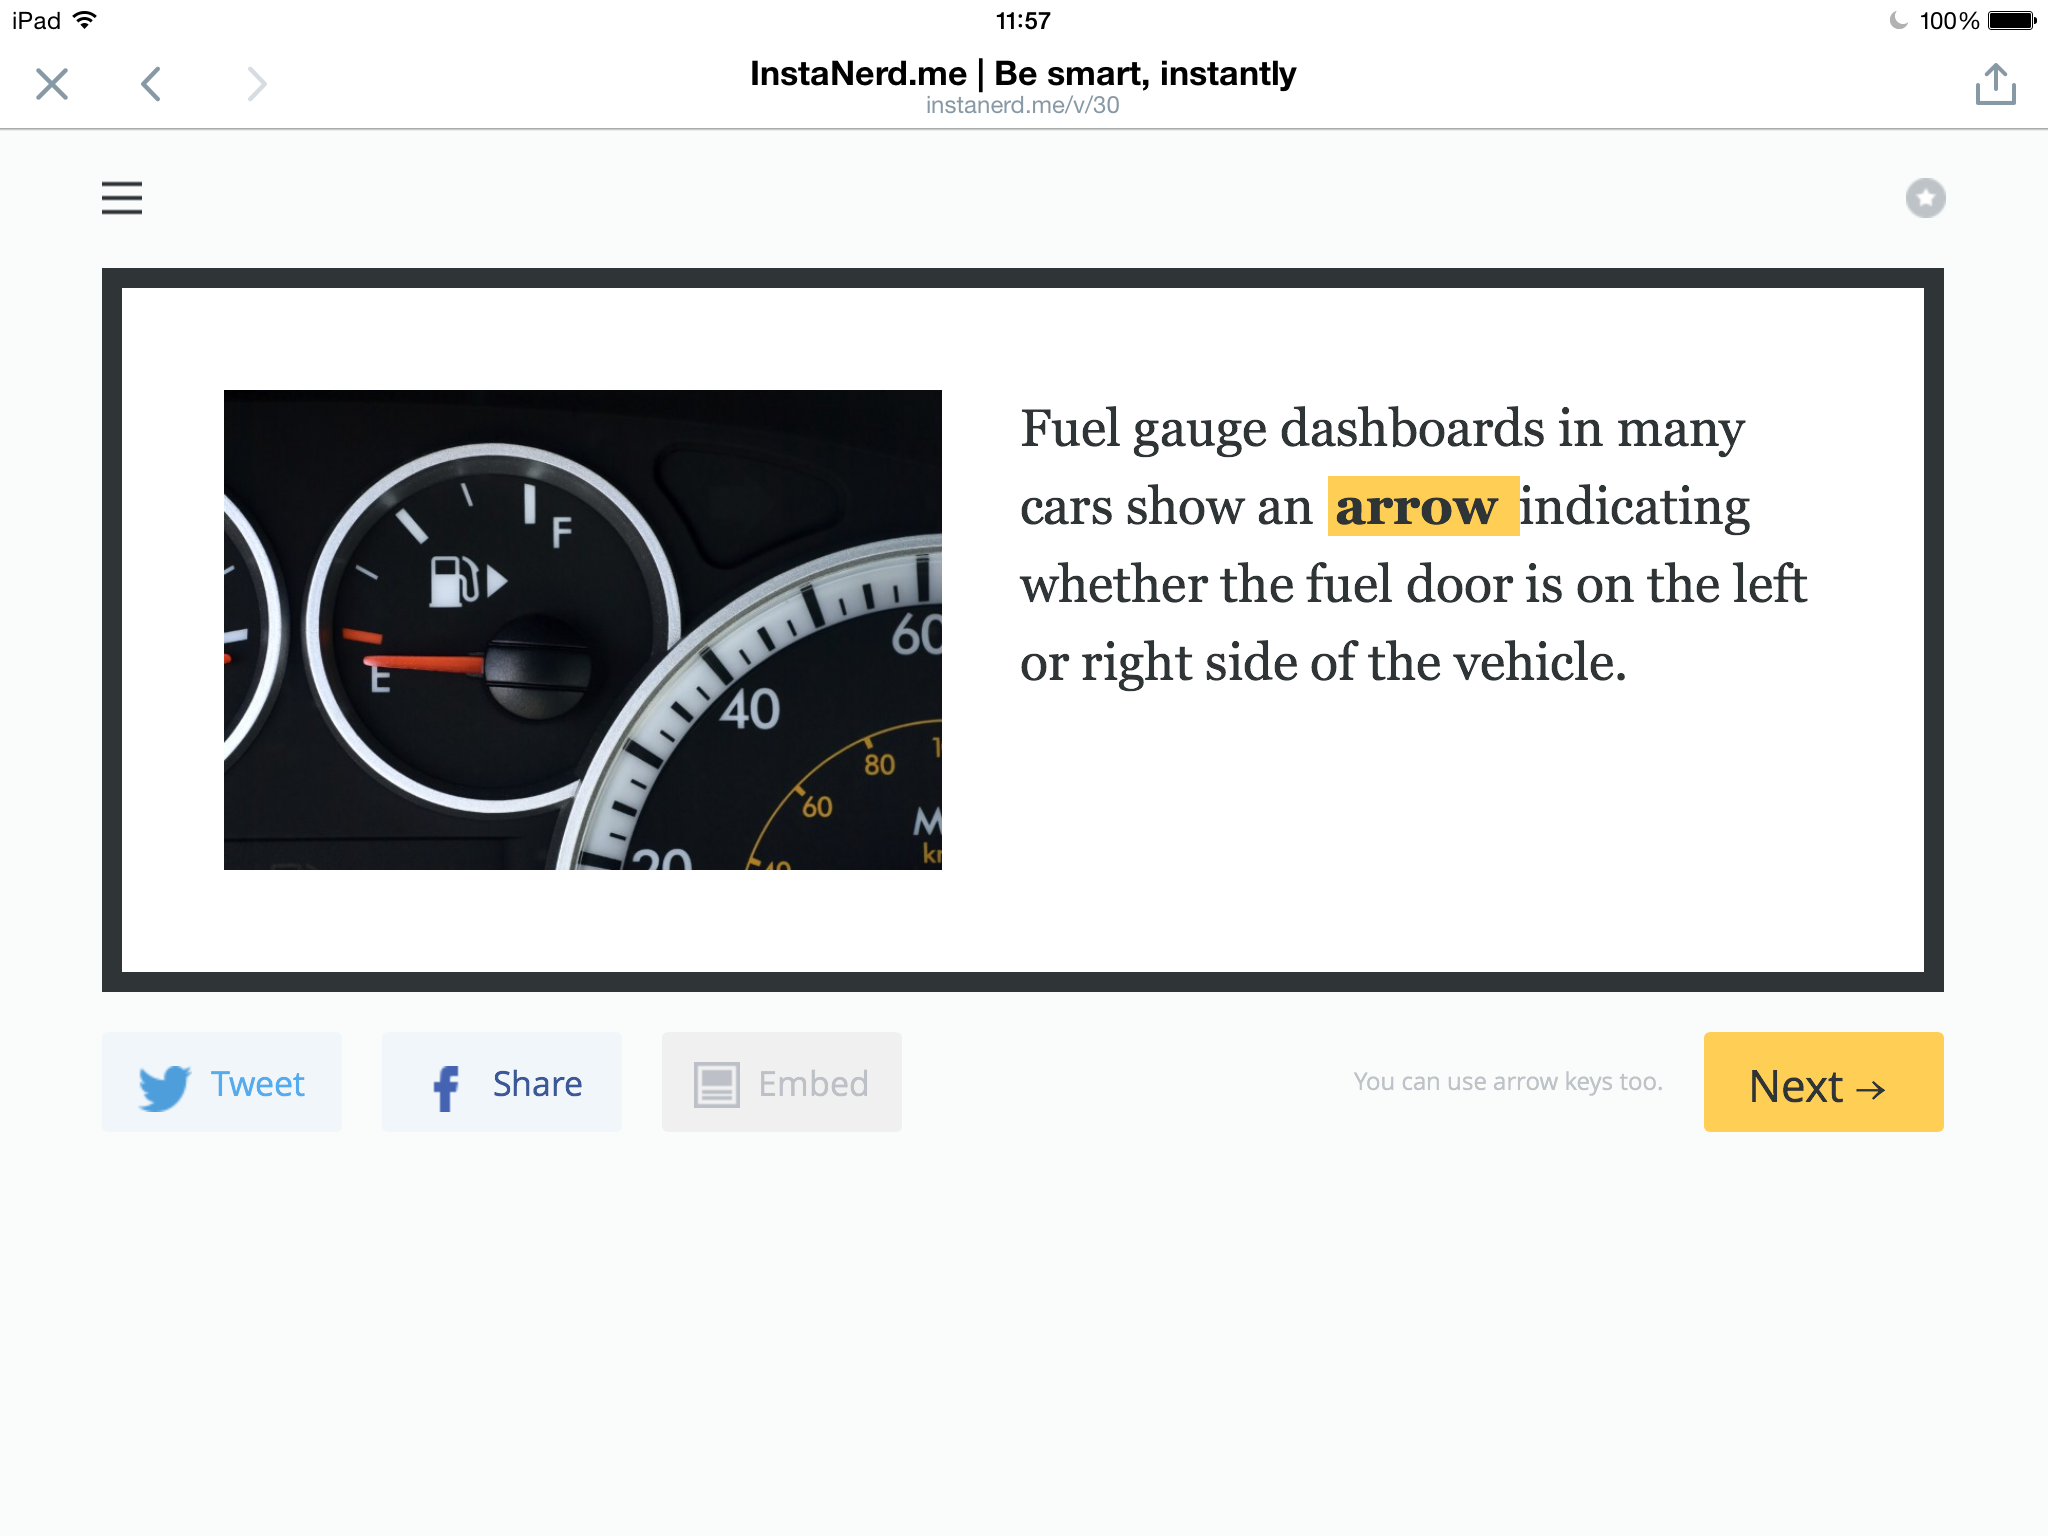This screenshot has height=1536, width=2048.
Task: Click the hamburger menu icon
Action: (x=123, y=197)
